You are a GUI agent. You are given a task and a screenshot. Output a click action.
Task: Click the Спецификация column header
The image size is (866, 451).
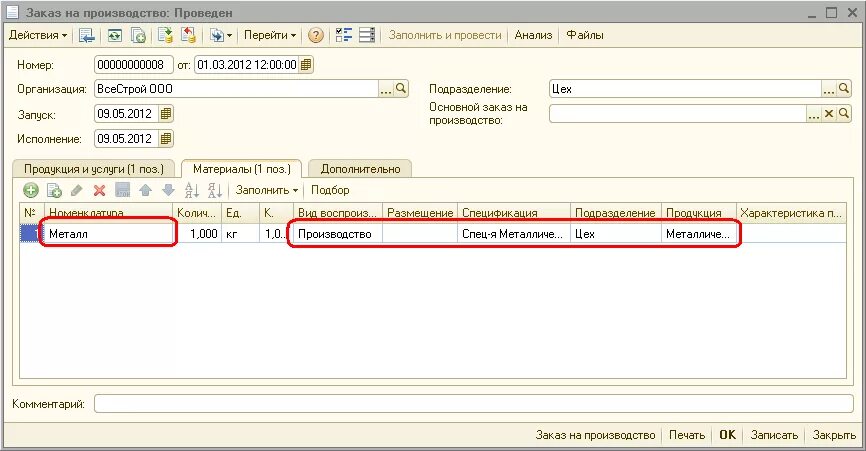(514, 213)
